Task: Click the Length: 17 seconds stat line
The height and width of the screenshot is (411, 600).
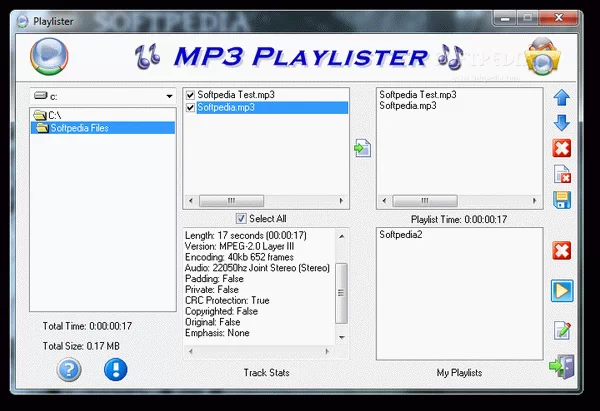Action: click(246, 235)
